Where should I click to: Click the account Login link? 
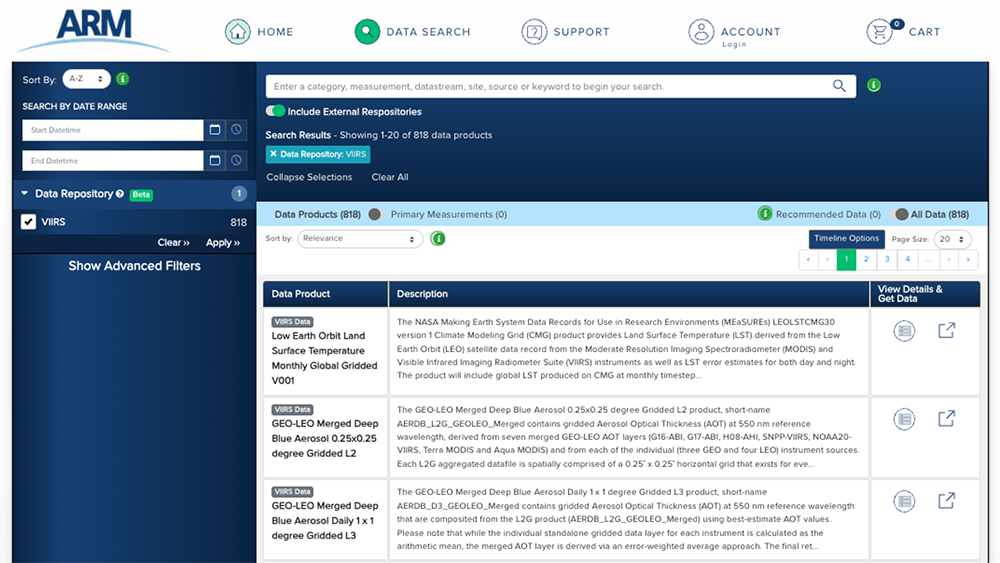[734, 45]
